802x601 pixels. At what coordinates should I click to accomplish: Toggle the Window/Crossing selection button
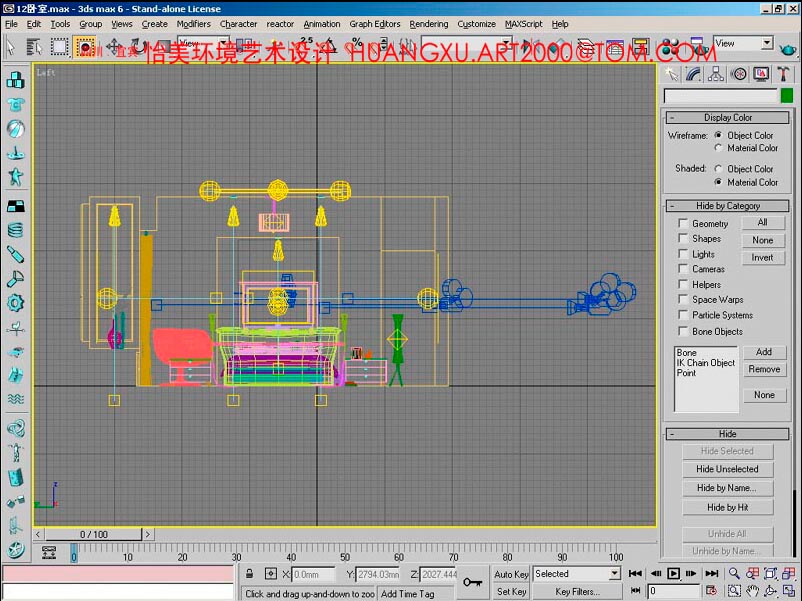pos(84,47)
